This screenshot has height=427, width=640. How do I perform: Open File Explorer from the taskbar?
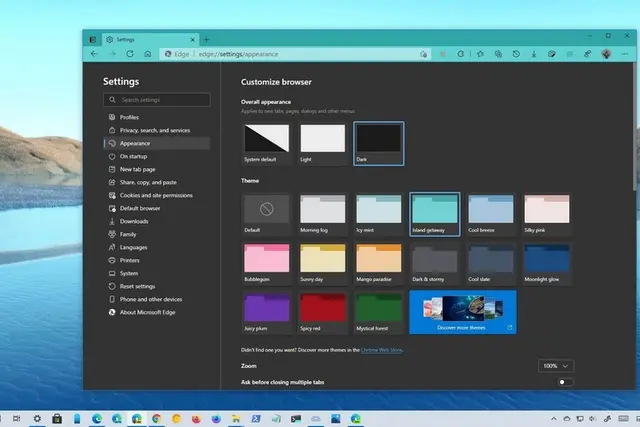point(236,418)
